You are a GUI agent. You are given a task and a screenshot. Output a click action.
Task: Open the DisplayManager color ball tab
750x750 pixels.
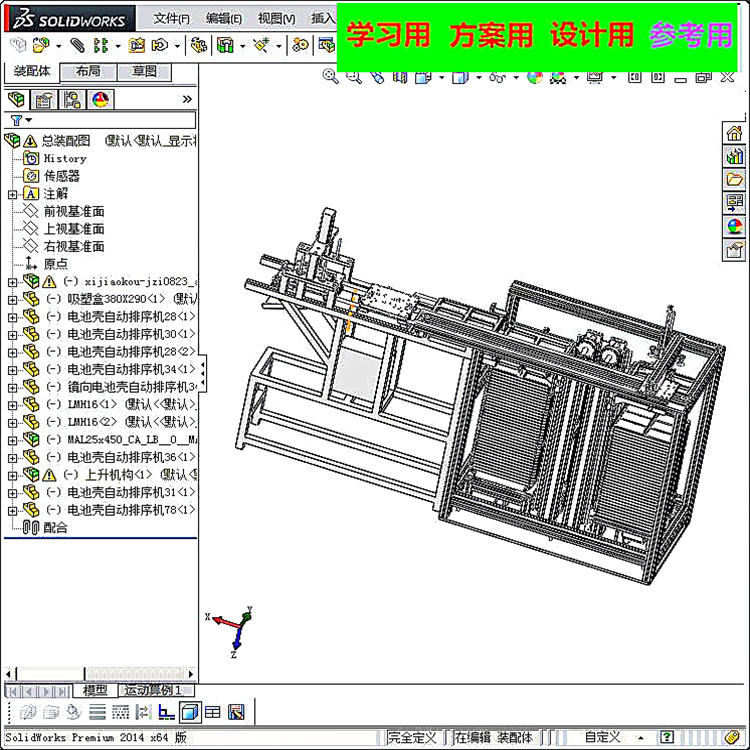pyautogui.click(x=100, y=99)
